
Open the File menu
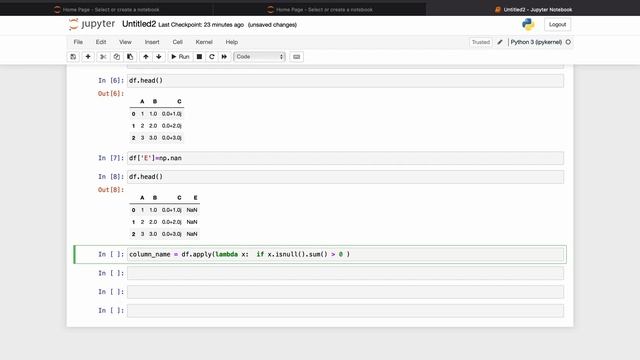tap(78, 42)
